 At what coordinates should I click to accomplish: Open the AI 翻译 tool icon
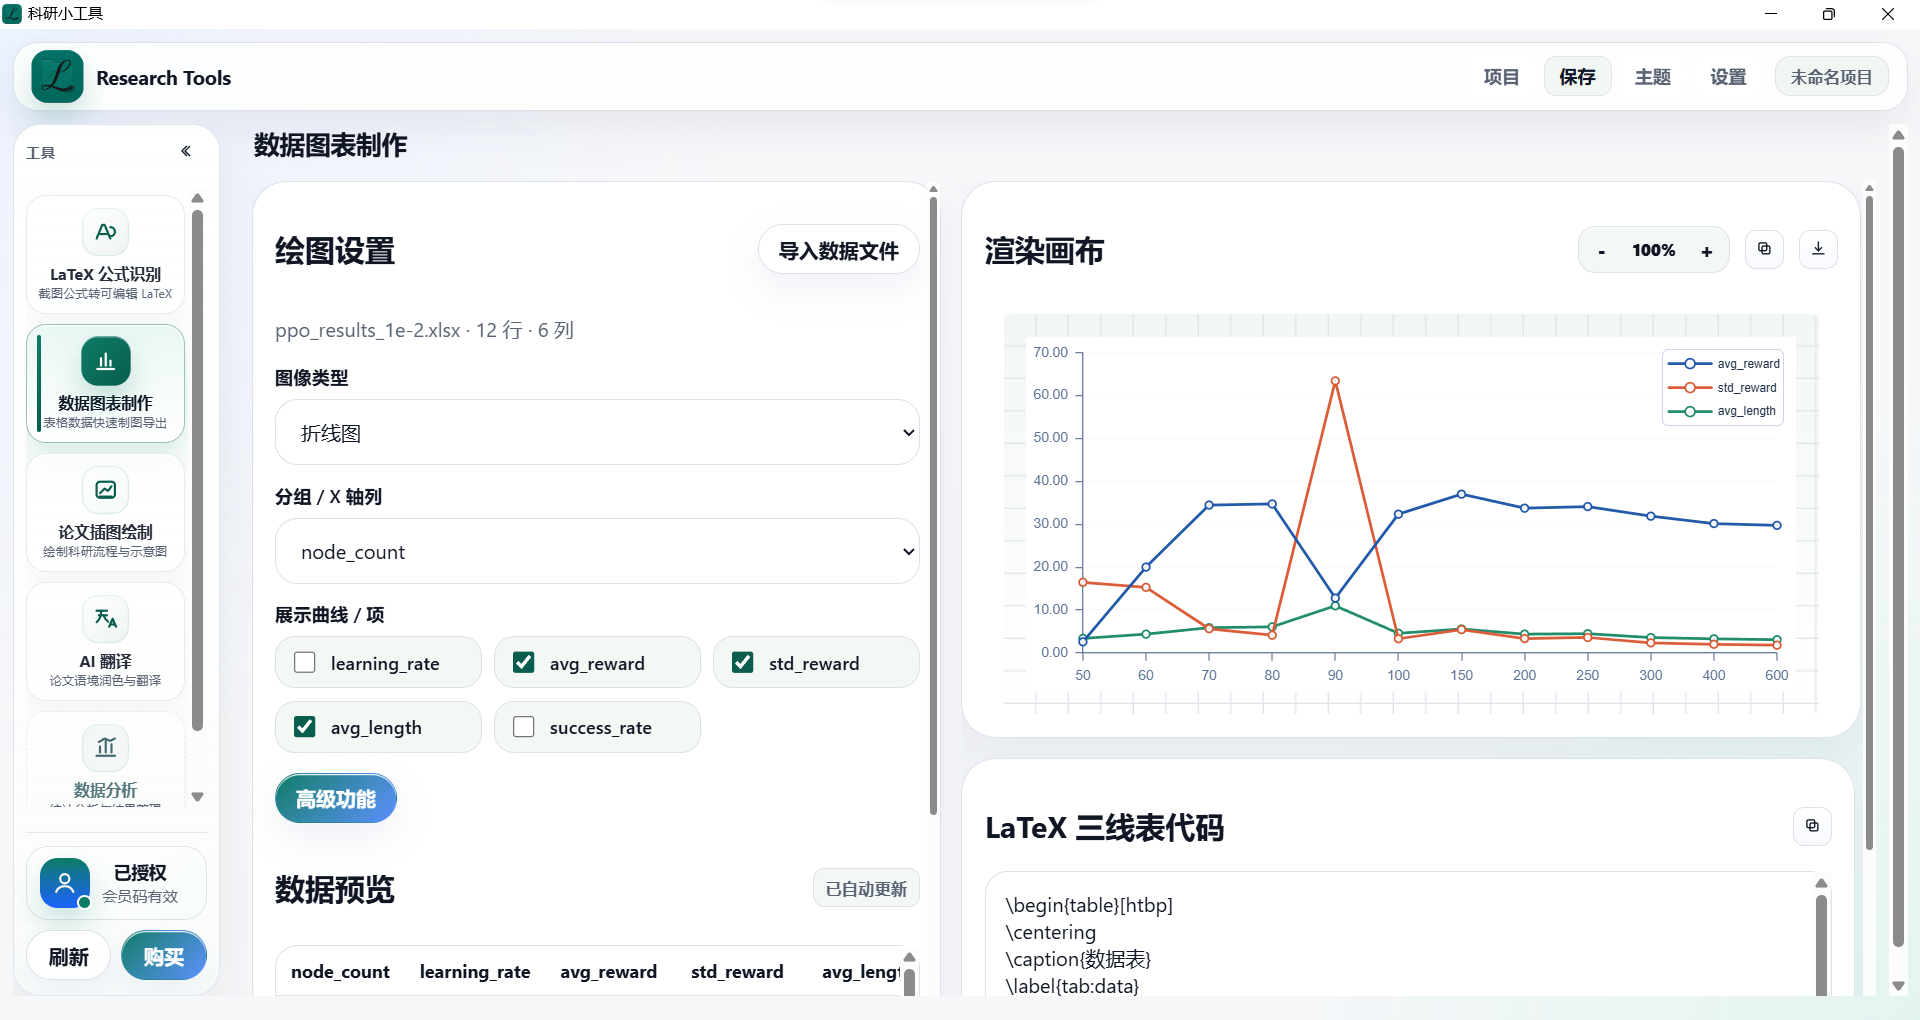[105, 619]
